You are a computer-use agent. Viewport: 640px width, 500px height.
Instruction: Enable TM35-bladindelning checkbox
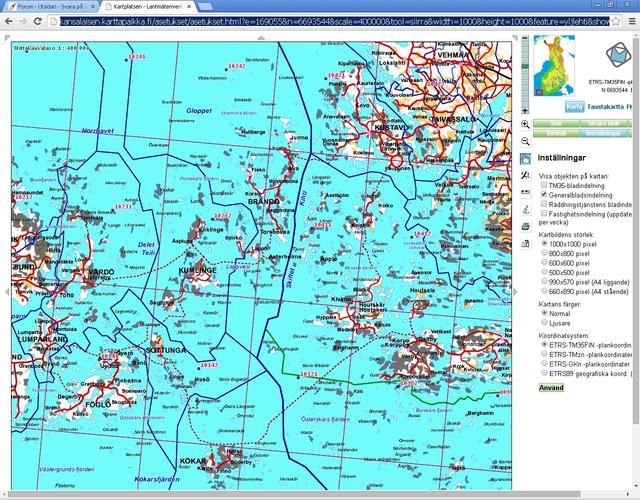(x=544, y=184)
